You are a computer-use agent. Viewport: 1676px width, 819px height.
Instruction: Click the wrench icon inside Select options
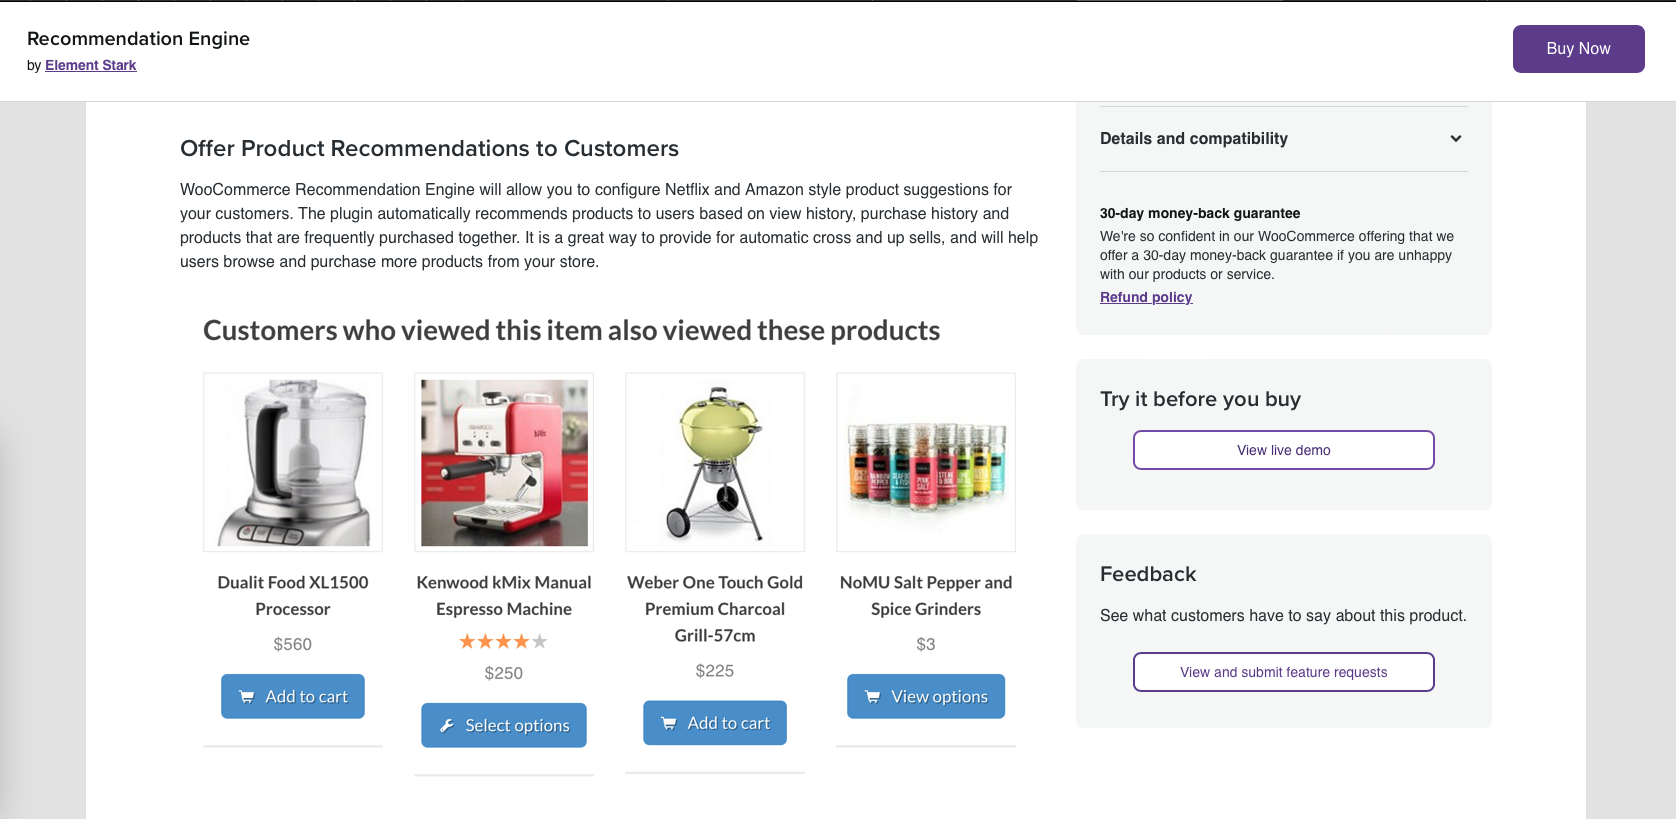448,725
